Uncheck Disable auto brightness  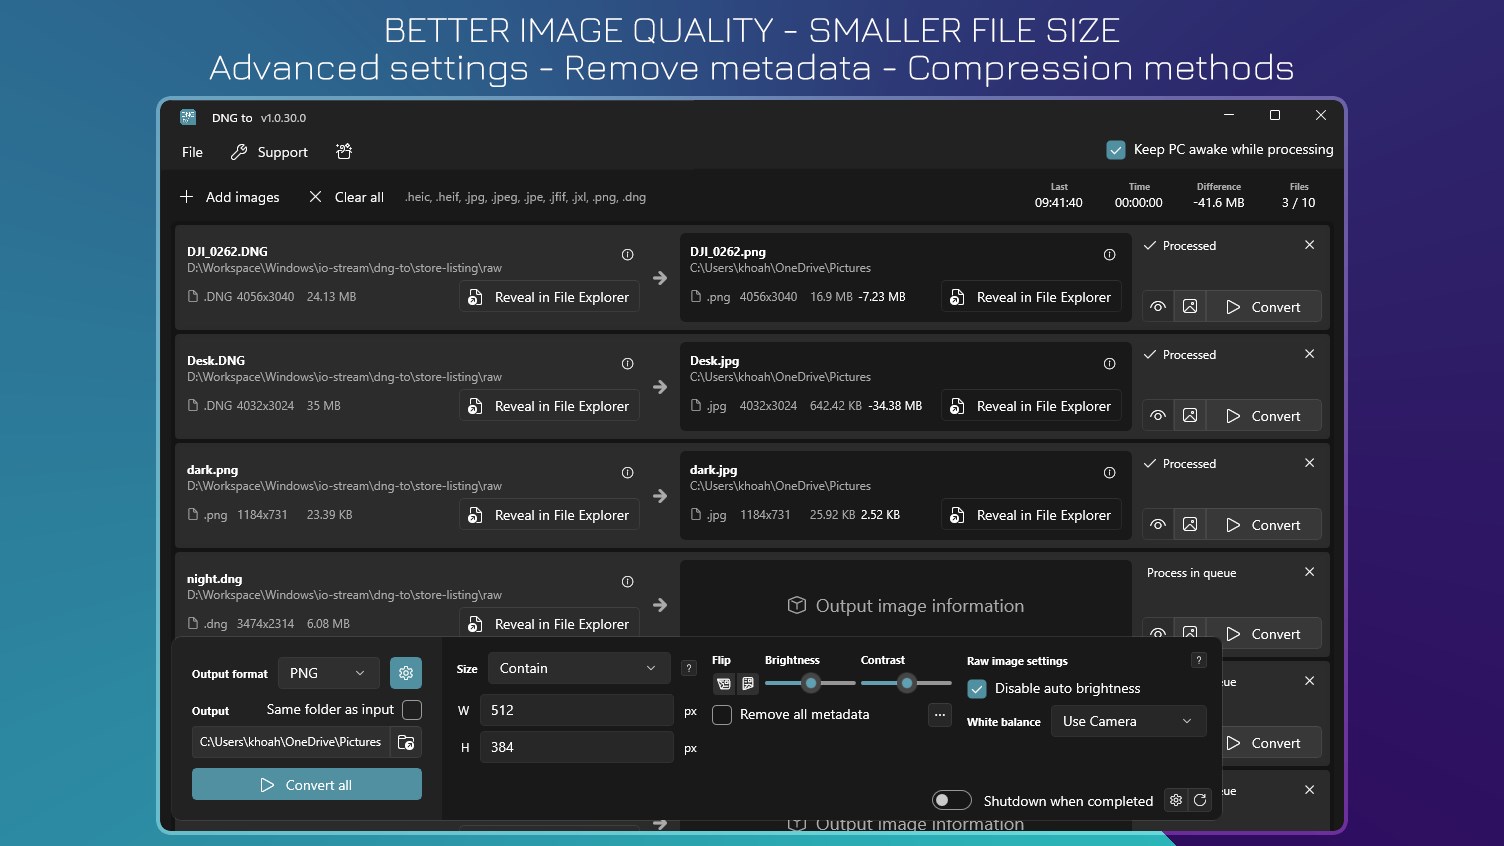[x=976, y=688]
